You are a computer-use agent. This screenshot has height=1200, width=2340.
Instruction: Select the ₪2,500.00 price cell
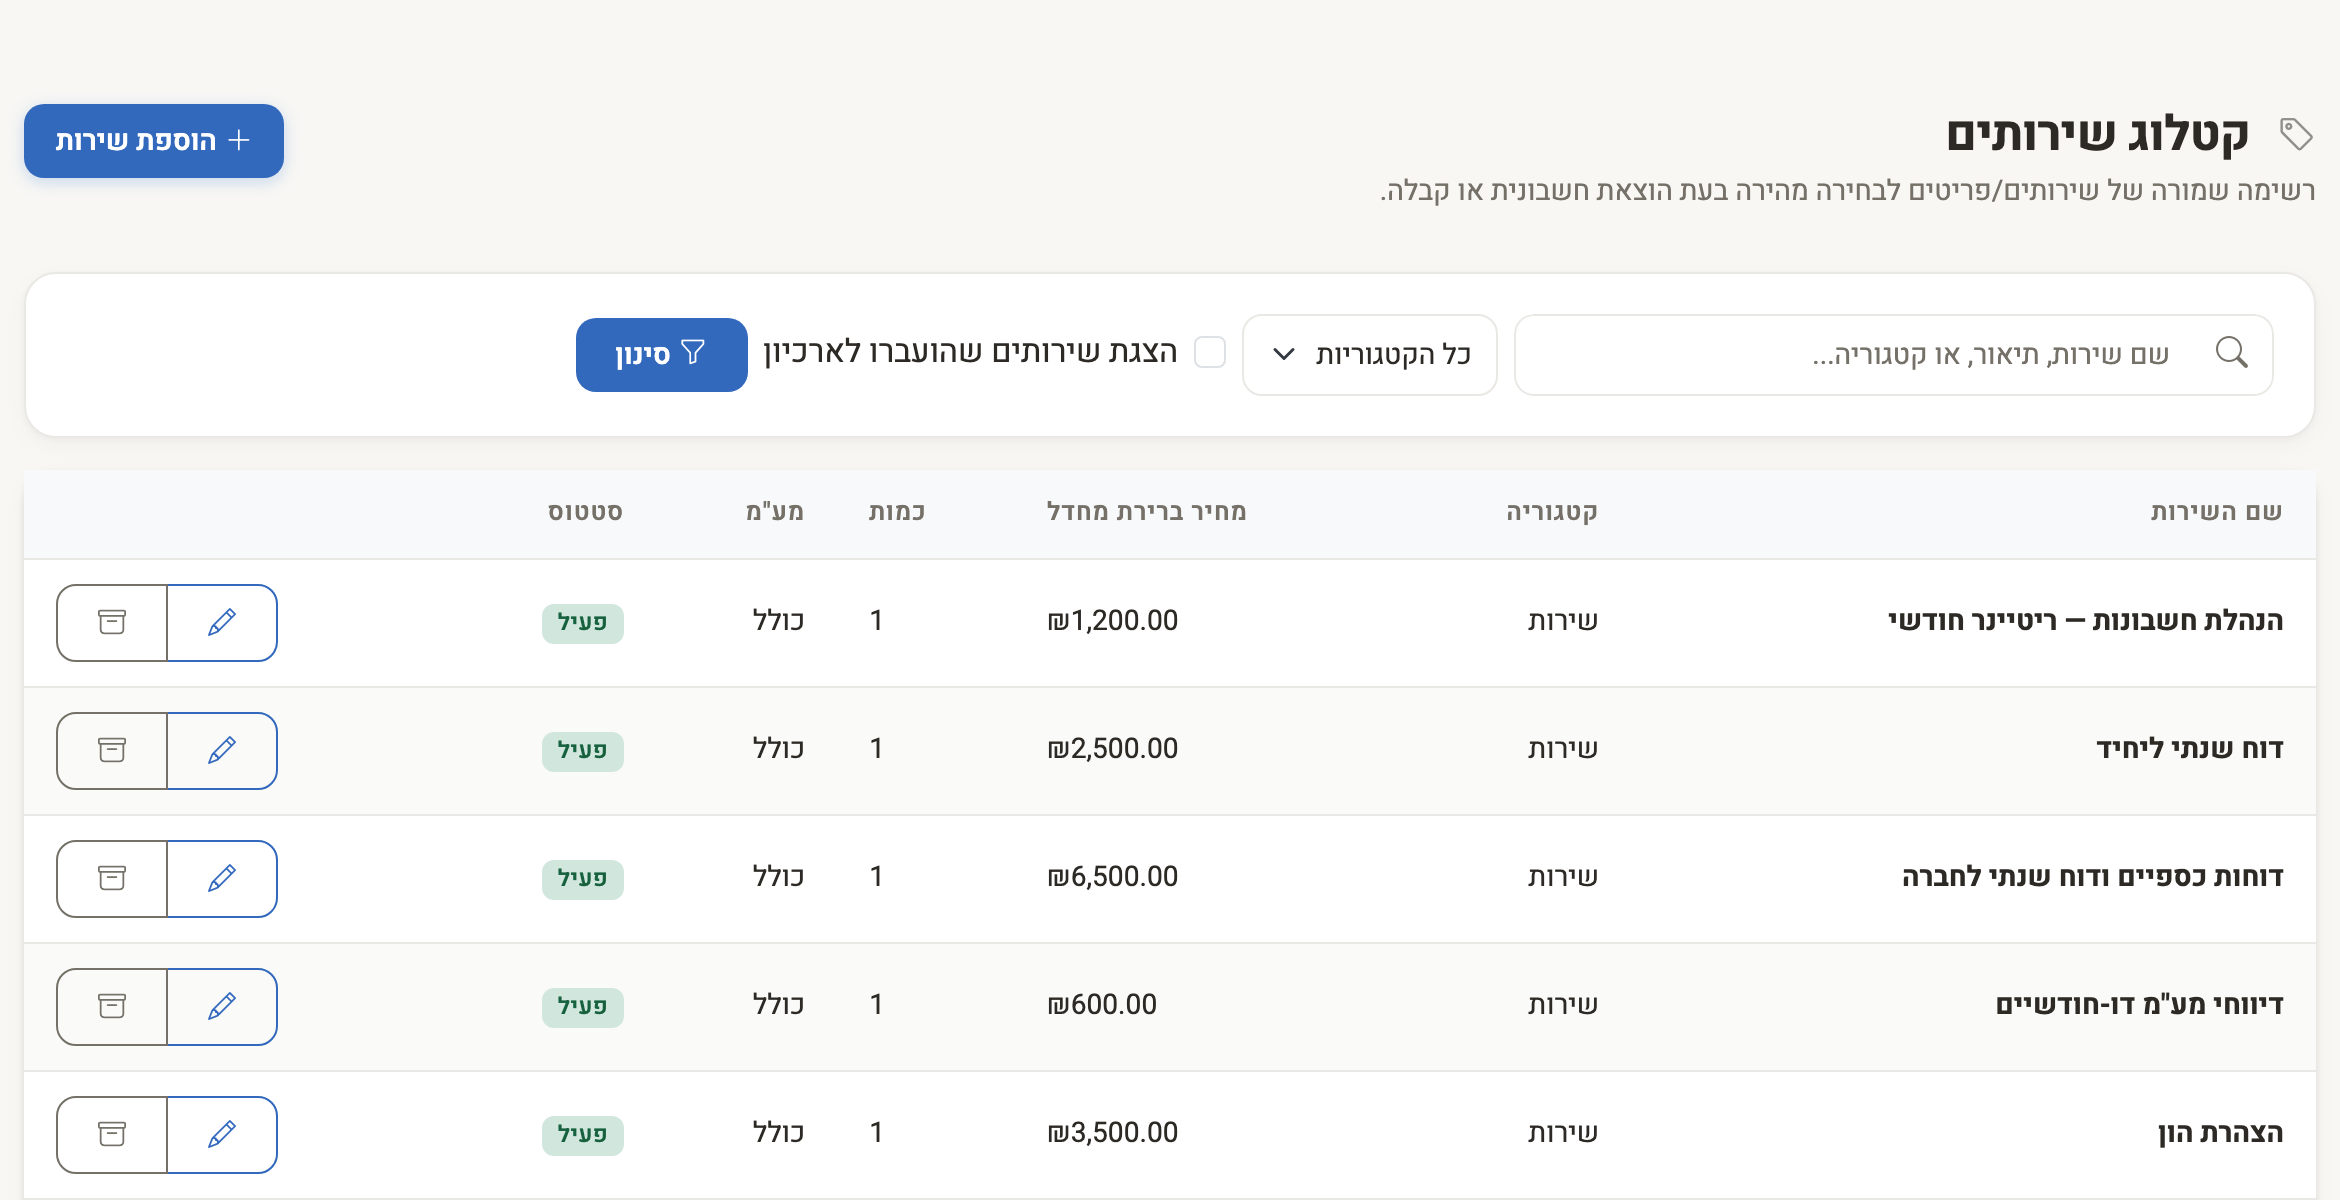tap(1112, 749)
